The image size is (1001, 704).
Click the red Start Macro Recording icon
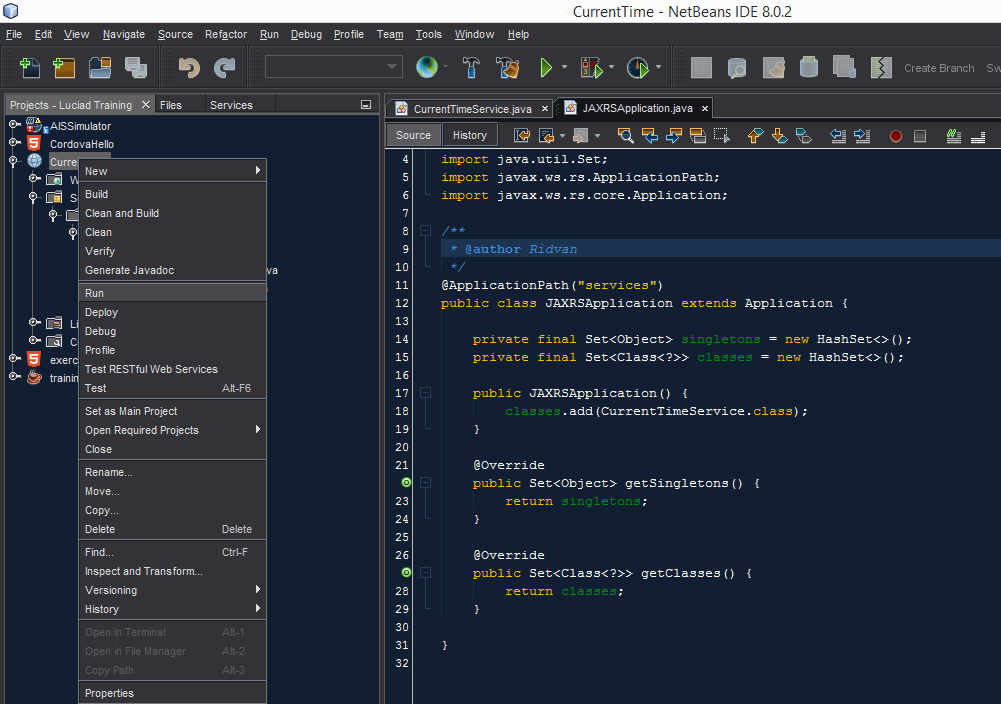coord(896,136)
